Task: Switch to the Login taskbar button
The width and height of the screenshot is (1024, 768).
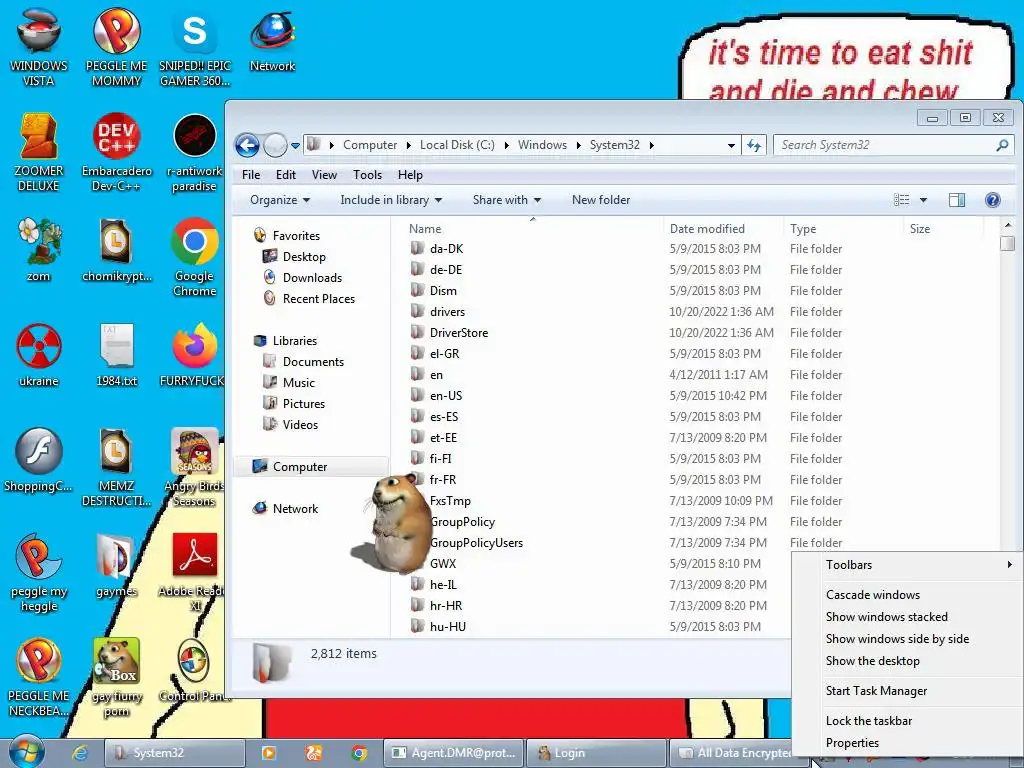Action: (x=596, y=753)
